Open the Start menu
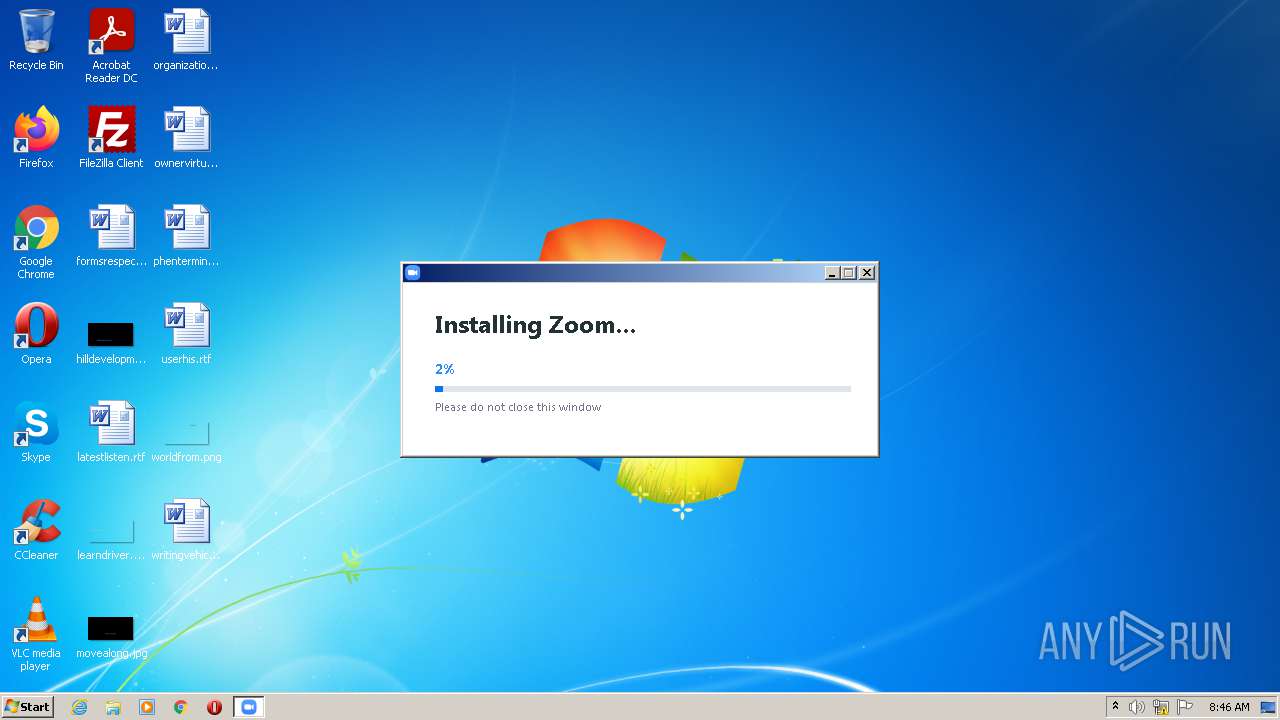Viewport: 1280px width, 720px height. 28,706
